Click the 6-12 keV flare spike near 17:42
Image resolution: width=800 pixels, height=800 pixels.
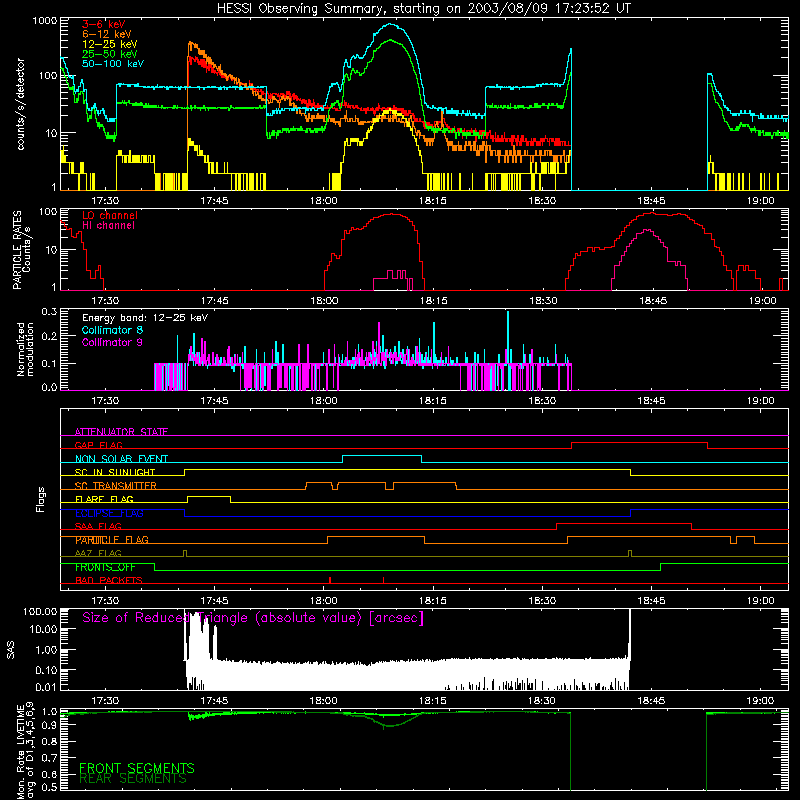click(x=190, y=44)
